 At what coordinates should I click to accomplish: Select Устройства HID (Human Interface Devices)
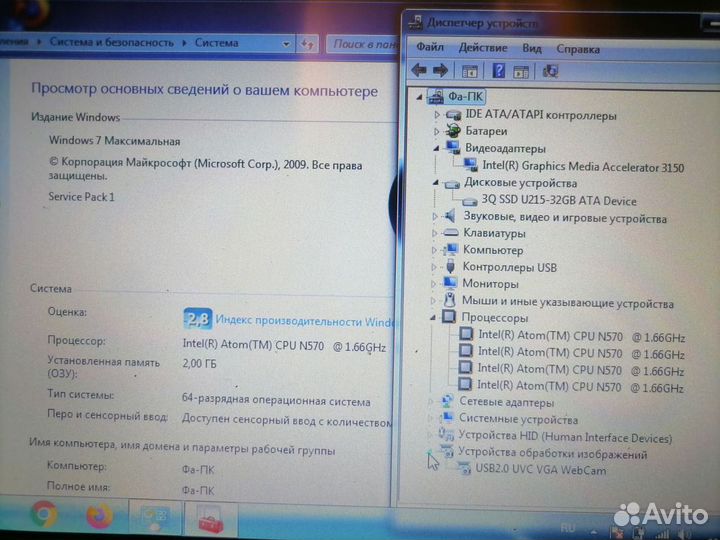click(565, 437)
